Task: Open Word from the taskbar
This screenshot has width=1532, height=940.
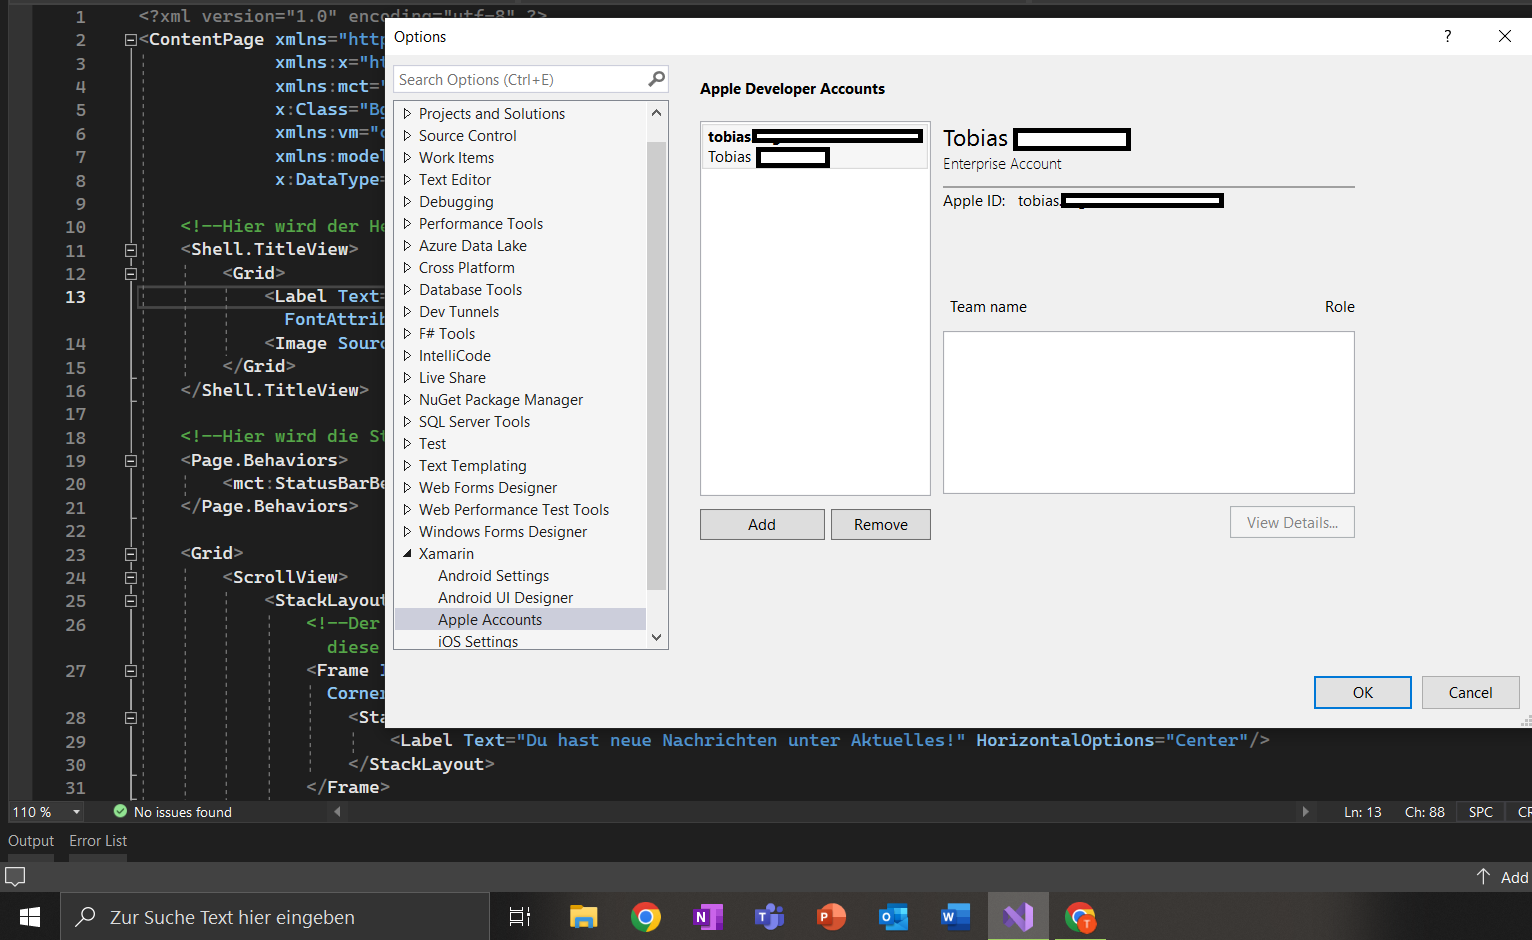Action: (955, 916)
